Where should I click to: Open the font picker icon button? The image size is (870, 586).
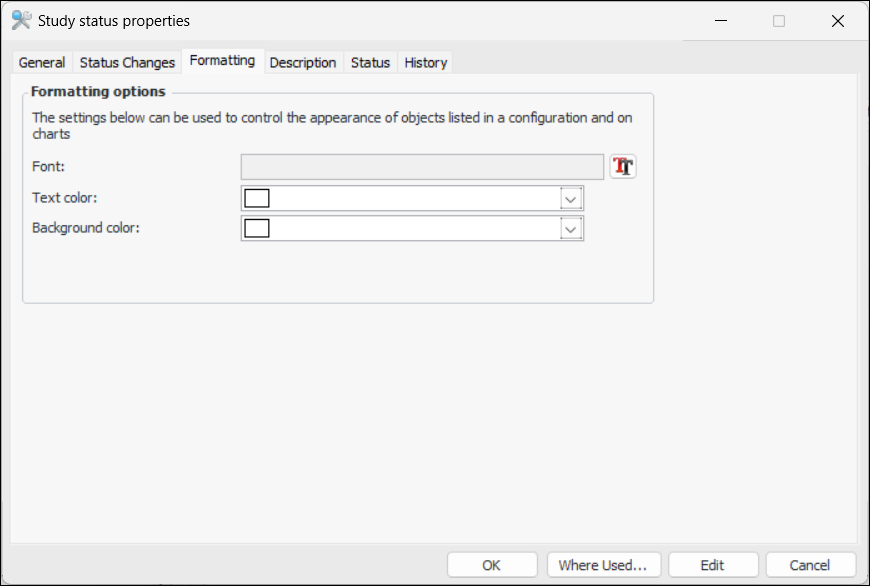(623, 167)
